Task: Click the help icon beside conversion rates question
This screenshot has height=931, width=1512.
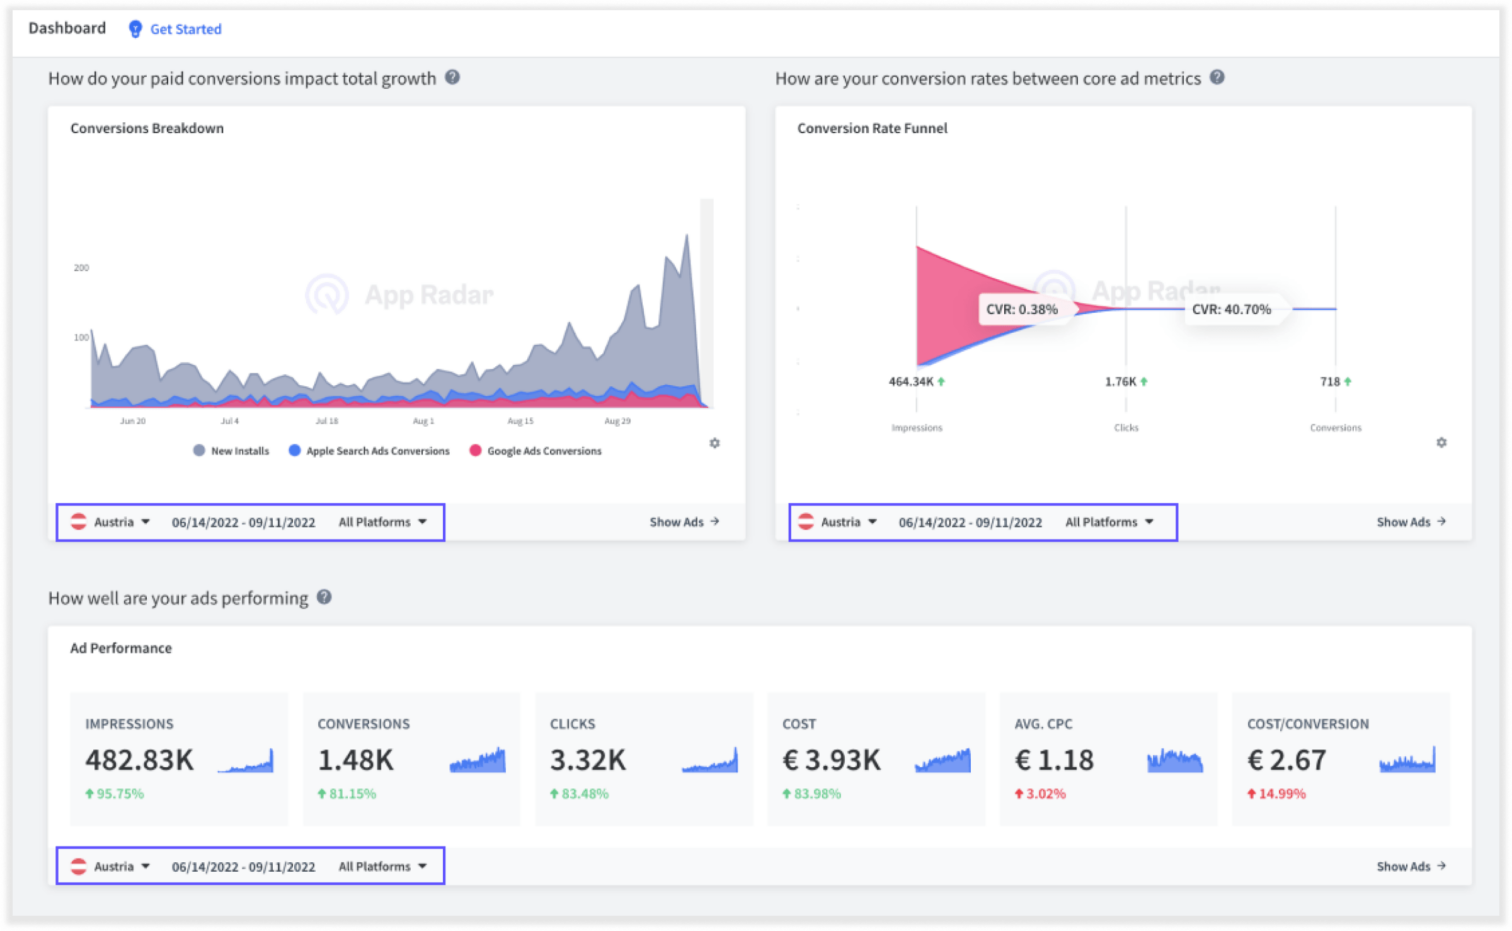Action: (x=1218, y=76)
